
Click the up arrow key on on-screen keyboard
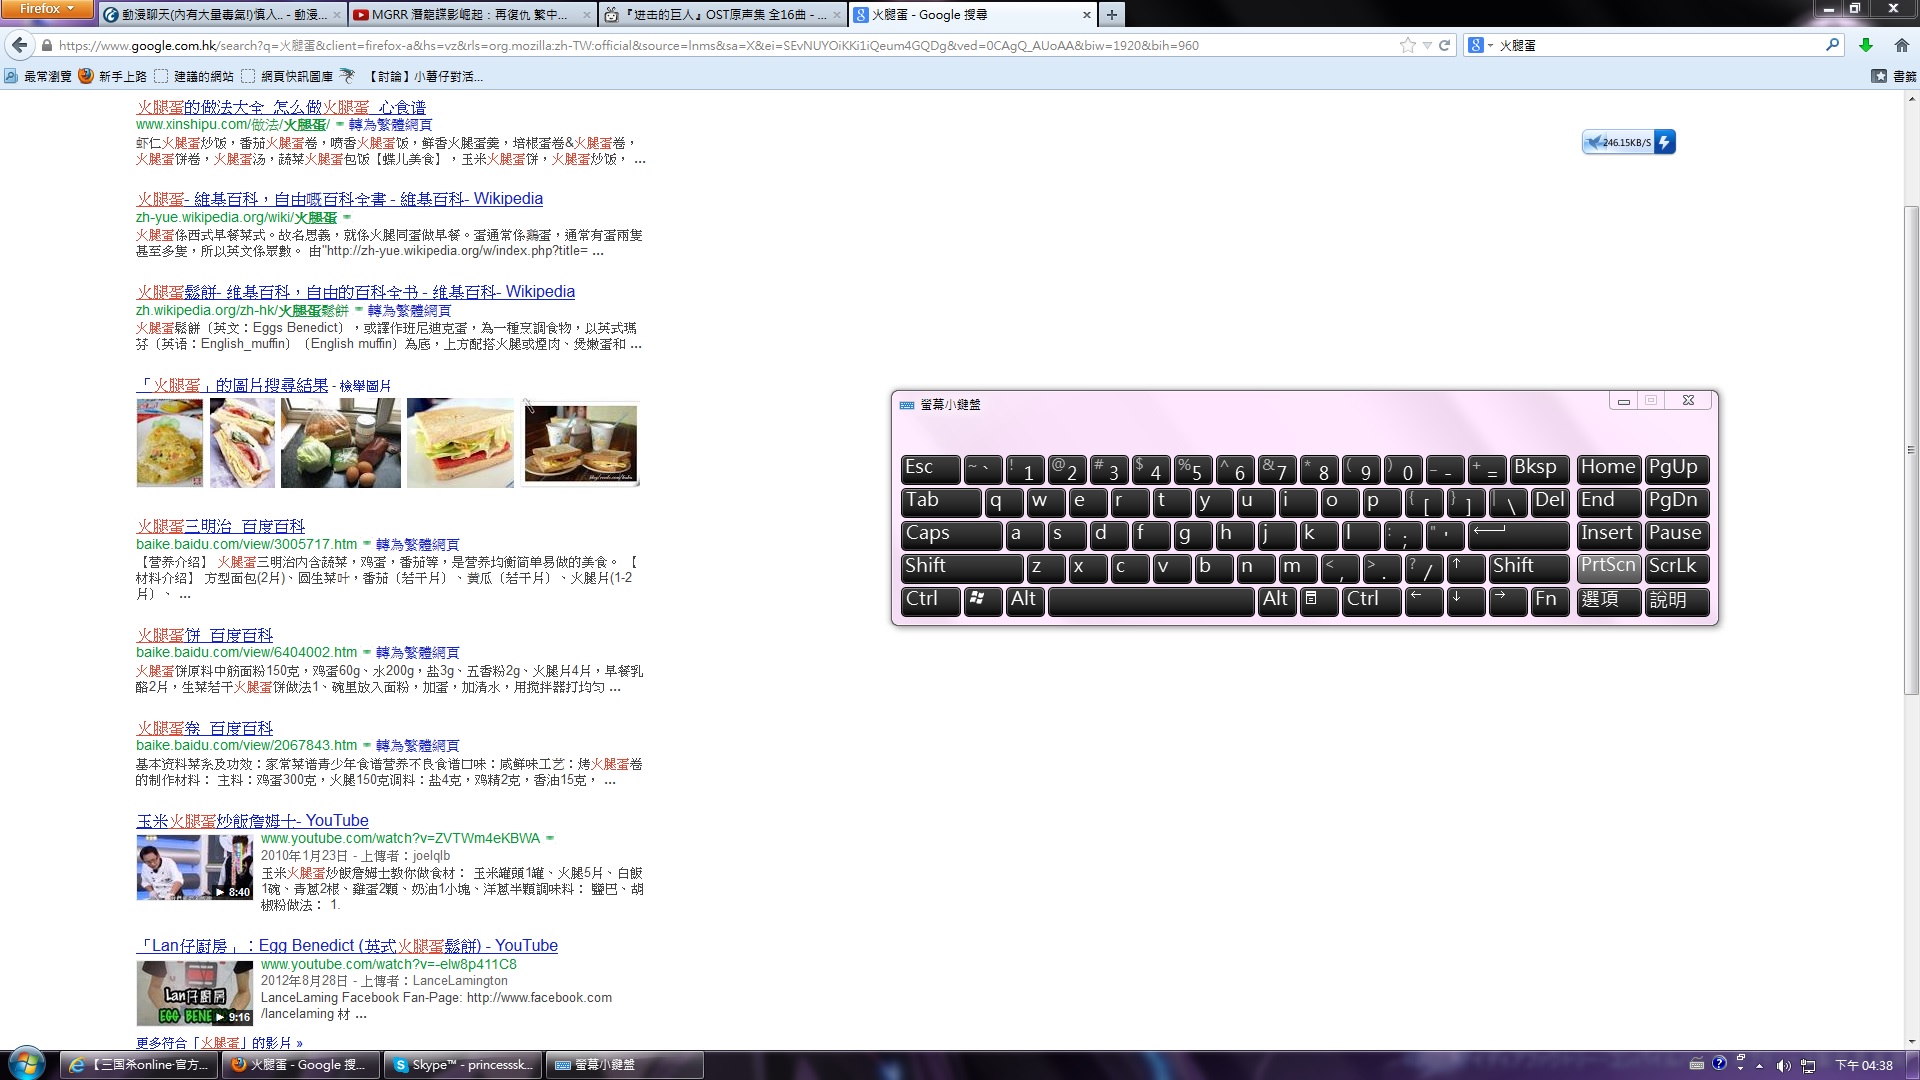tap(1466, 567)
